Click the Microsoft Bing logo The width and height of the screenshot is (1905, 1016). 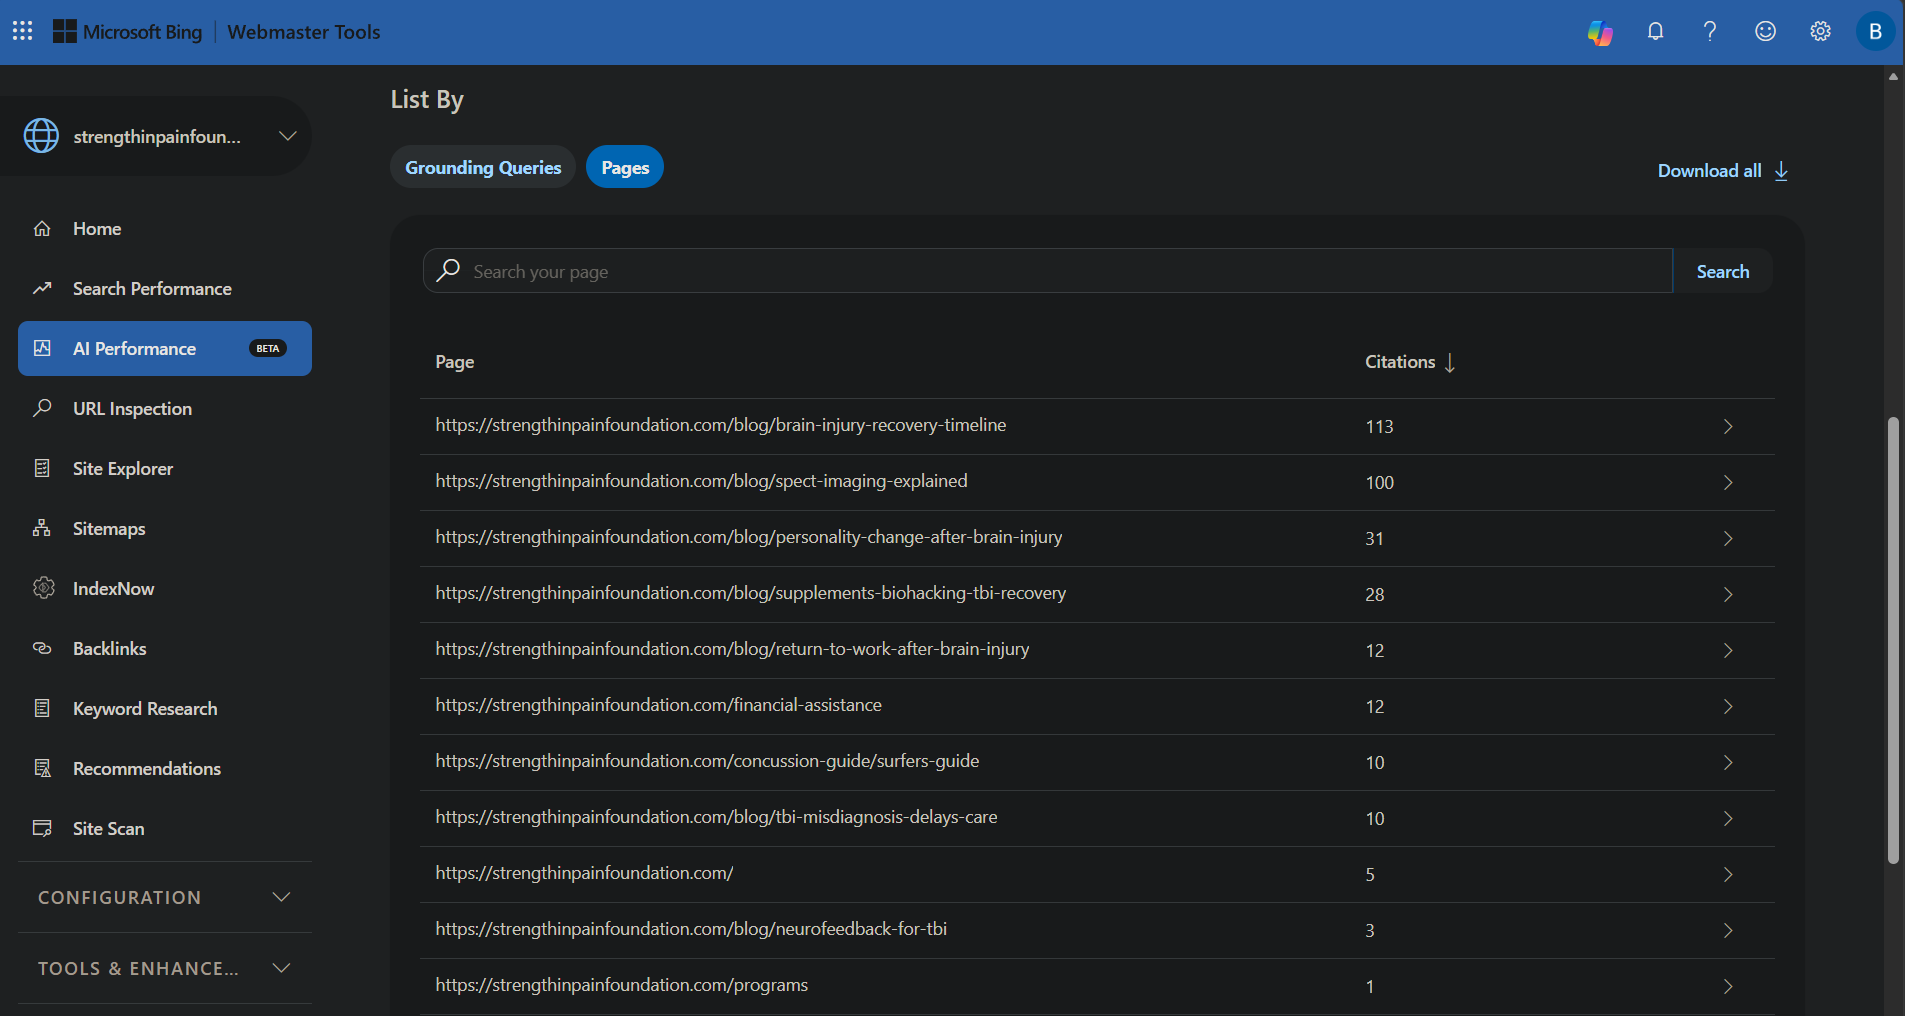127,32
